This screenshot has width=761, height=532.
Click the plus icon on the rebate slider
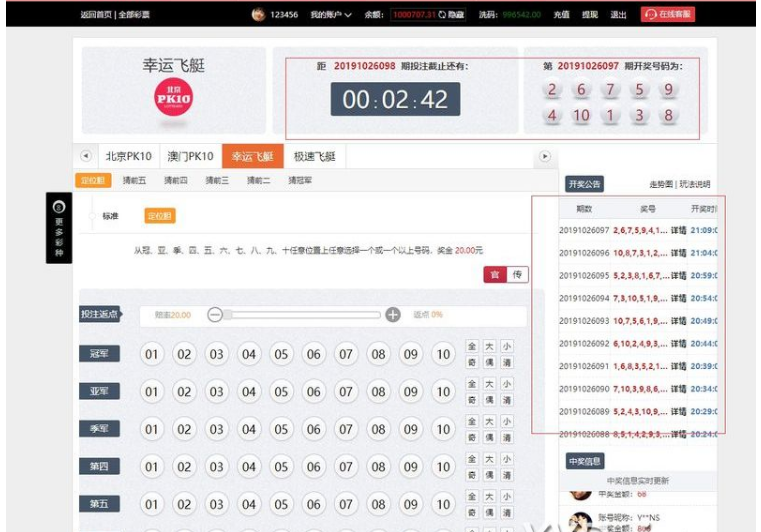click(393, 315)
